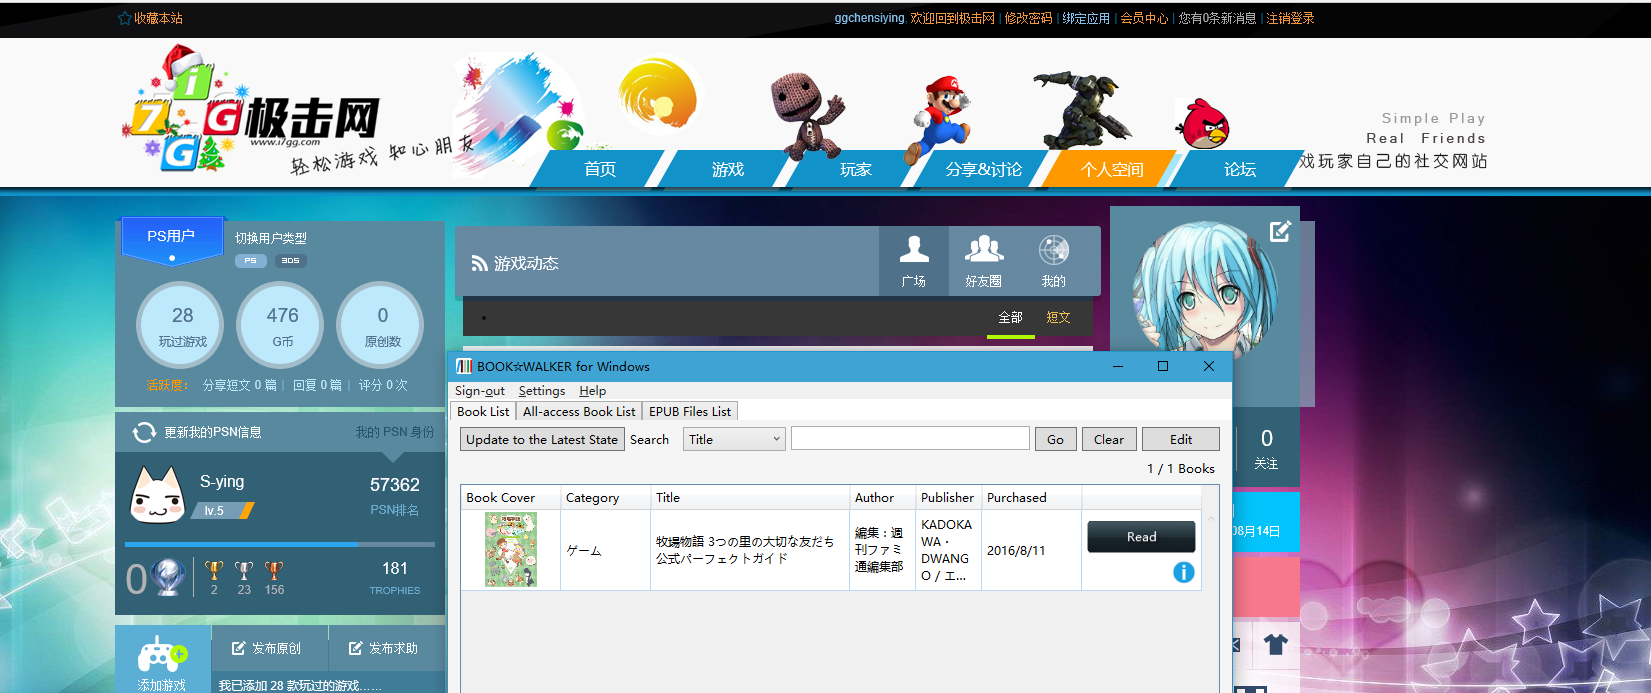Screen dimensions: 1651x693
Task: Switch to the Book List tab
Action: (483, 411)
